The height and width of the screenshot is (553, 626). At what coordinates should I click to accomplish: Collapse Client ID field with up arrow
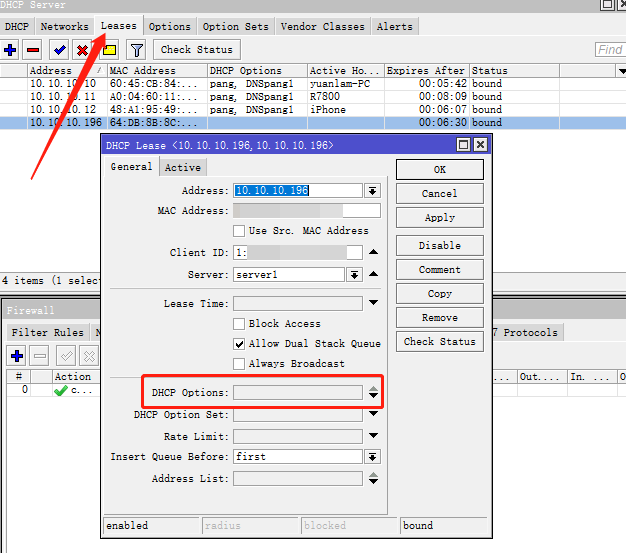tap(373, 252)
